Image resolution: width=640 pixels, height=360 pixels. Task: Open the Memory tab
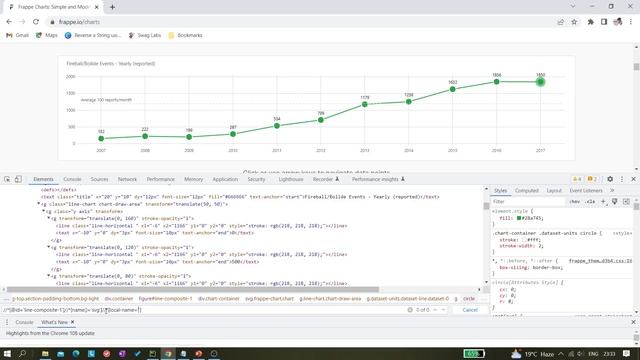(193, 179)
